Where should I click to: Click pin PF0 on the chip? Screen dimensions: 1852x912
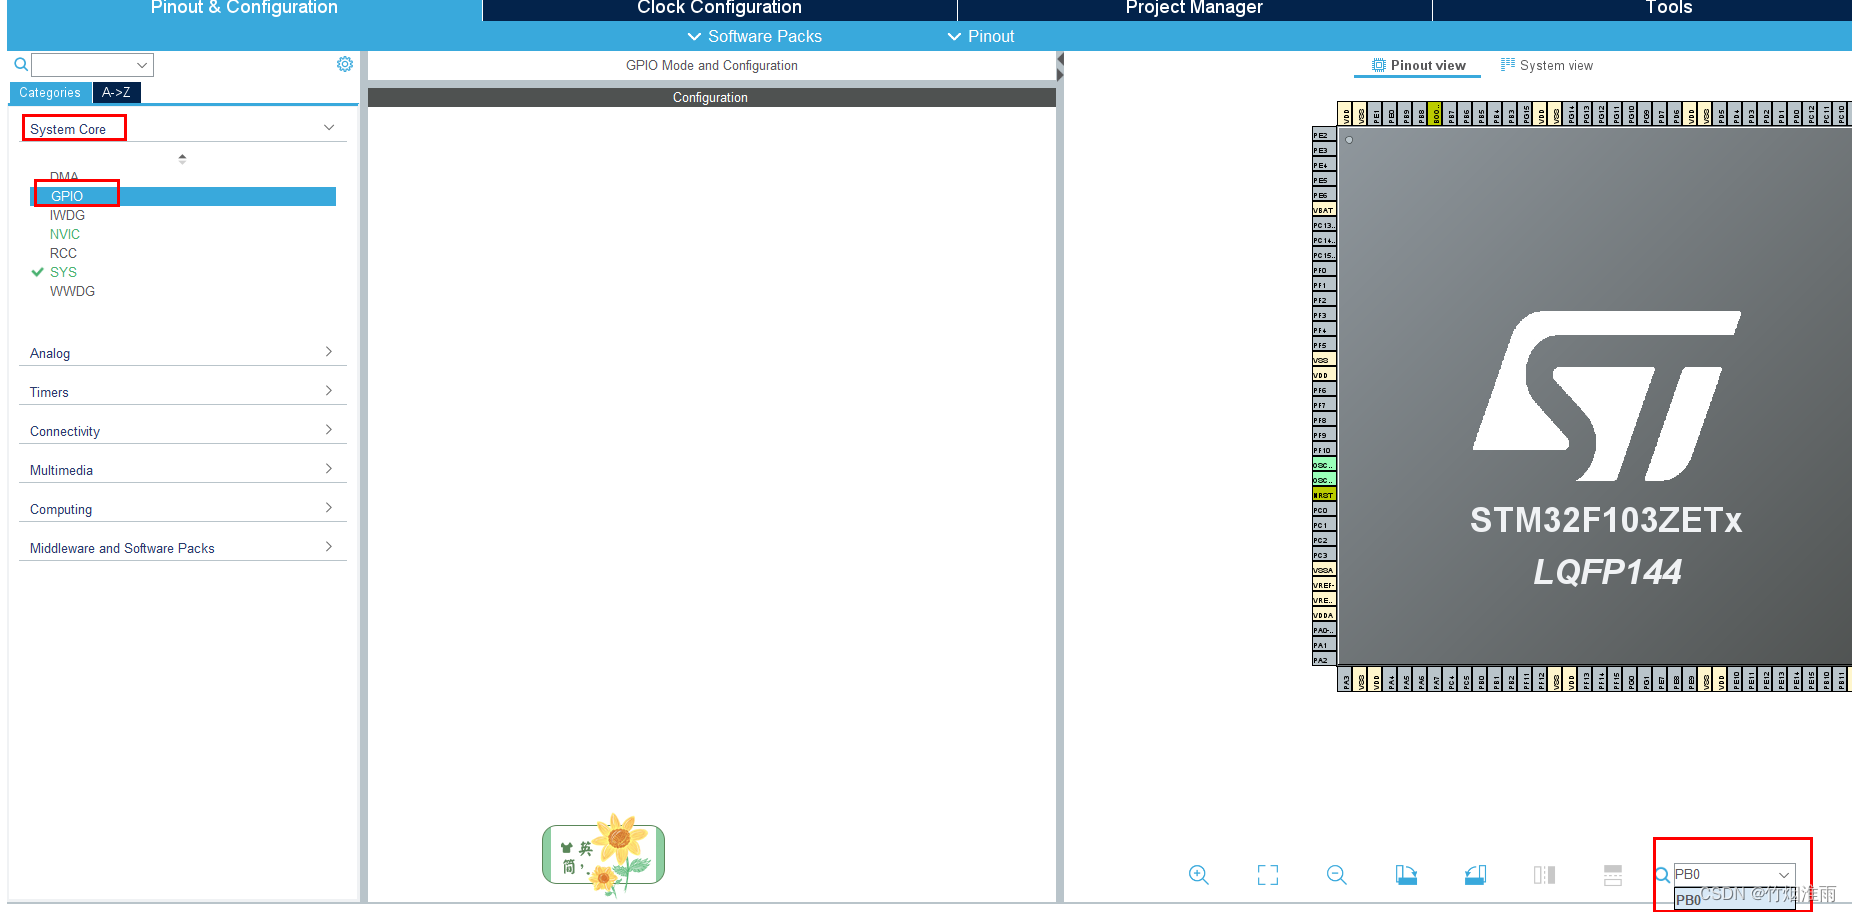[1323, 270]
